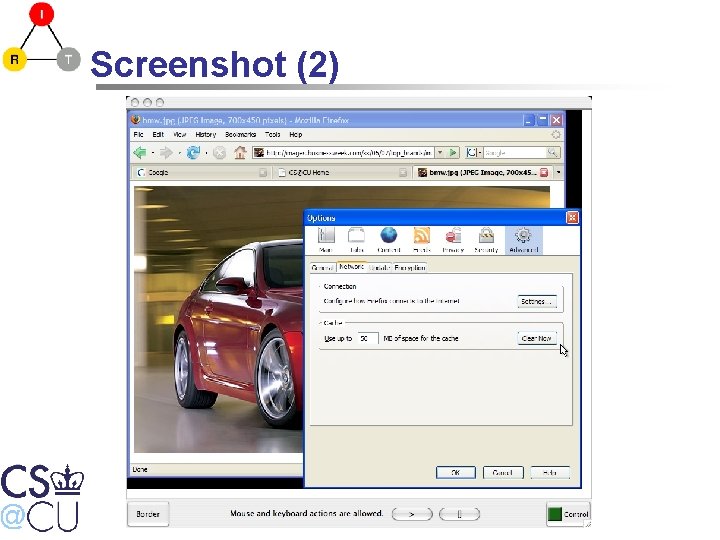The width and height of the screenshot is (720, 540).
Task: Switch to the CS@CU Home tab
Action: (x=341, y=173)
